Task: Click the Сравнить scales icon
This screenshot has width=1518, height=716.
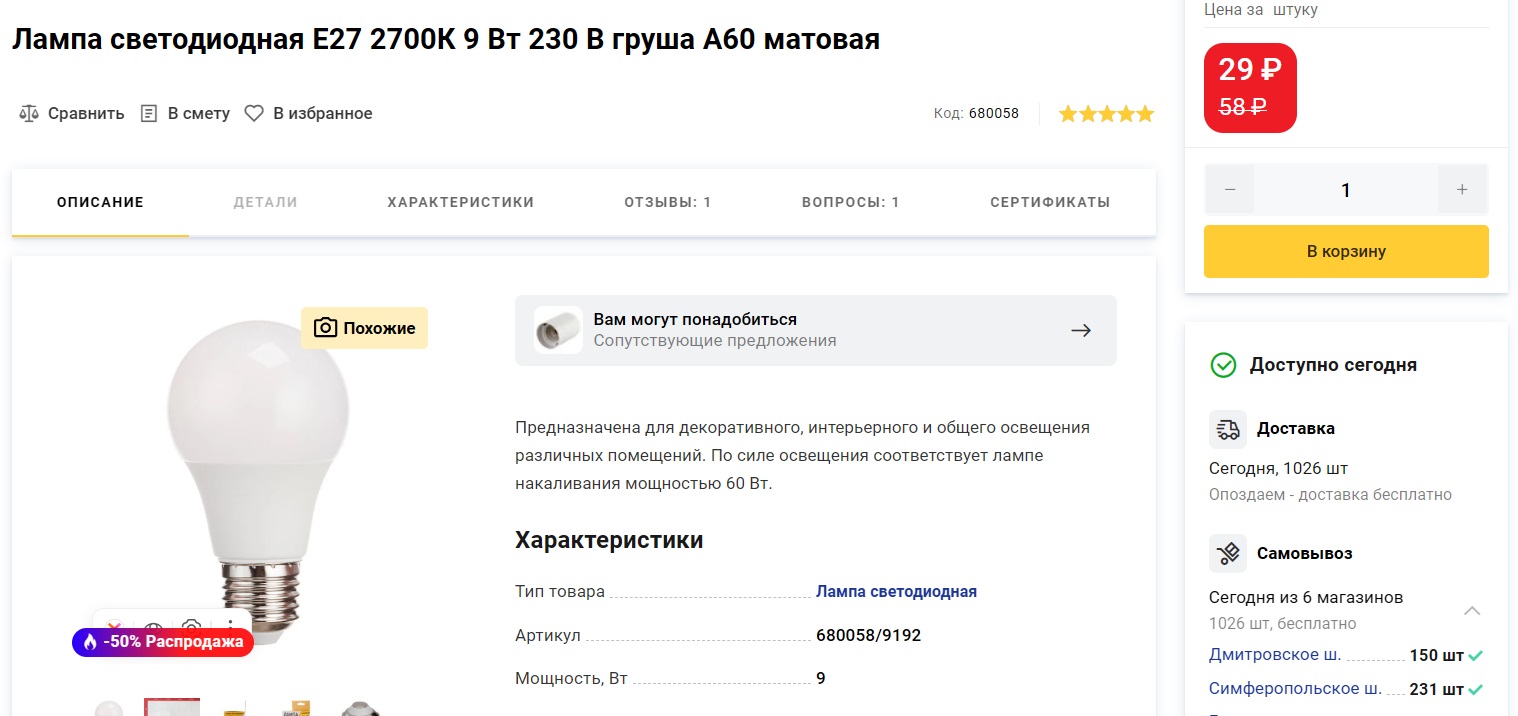Action: (28, 114)
